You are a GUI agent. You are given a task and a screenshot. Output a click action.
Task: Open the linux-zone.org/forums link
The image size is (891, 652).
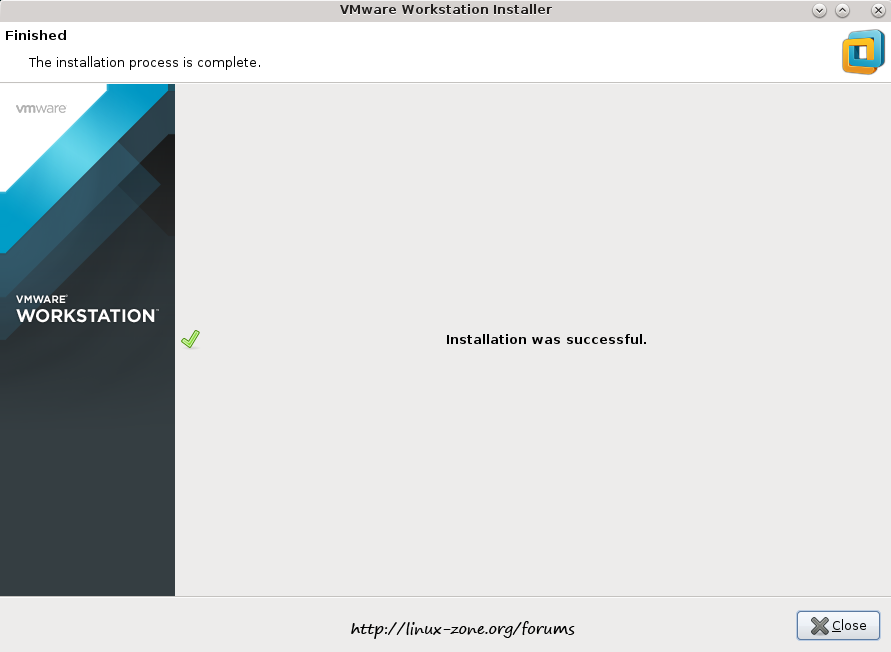pos(462,629)
